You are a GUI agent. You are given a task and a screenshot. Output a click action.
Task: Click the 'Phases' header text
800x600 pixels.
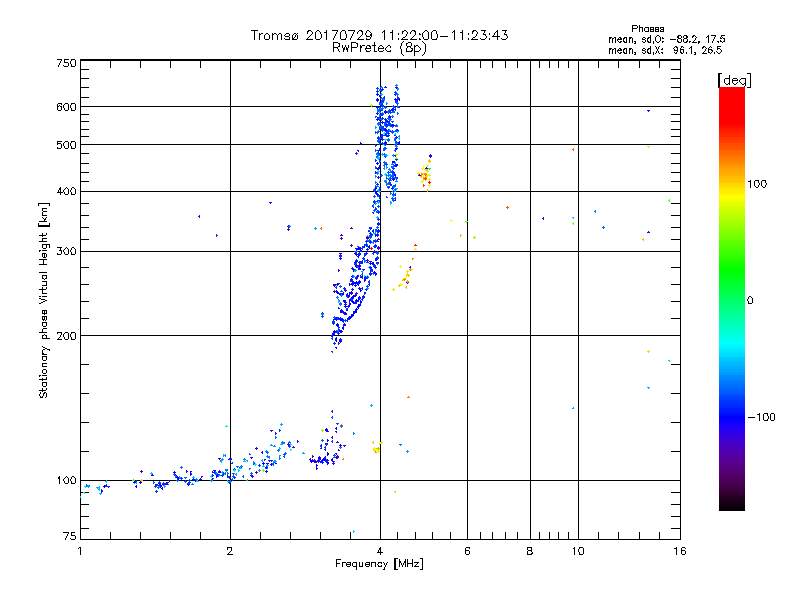click(x=647, y=29)
